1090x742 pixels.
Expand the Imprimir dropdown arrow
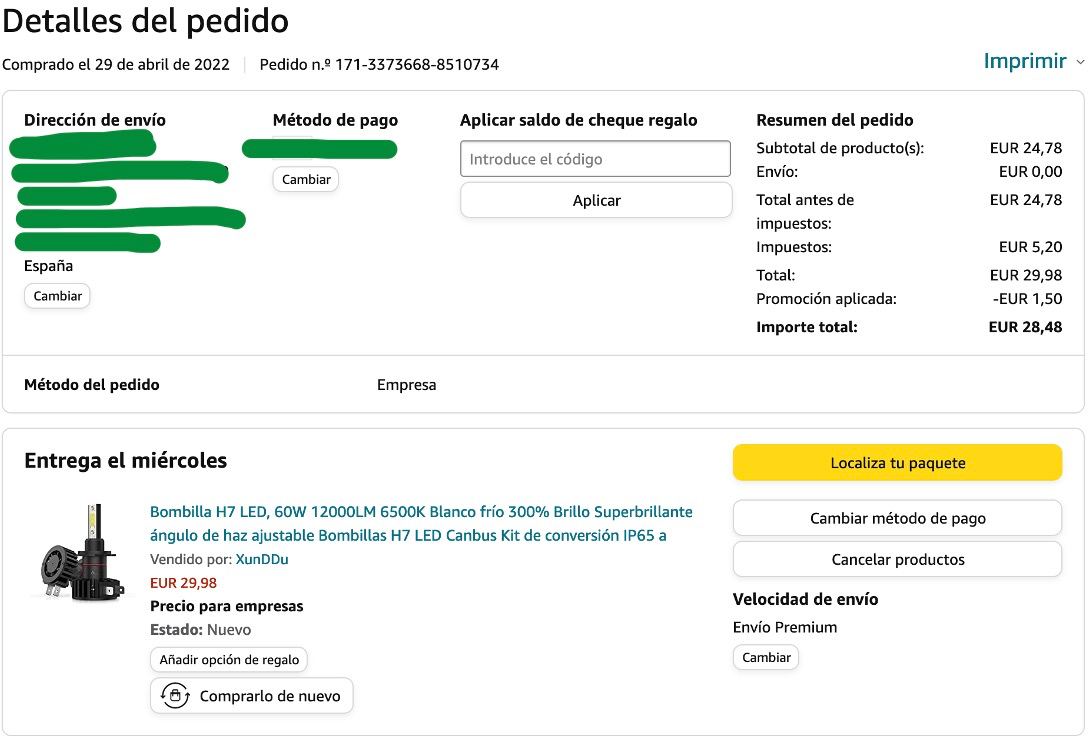[x=1080, y=62]
